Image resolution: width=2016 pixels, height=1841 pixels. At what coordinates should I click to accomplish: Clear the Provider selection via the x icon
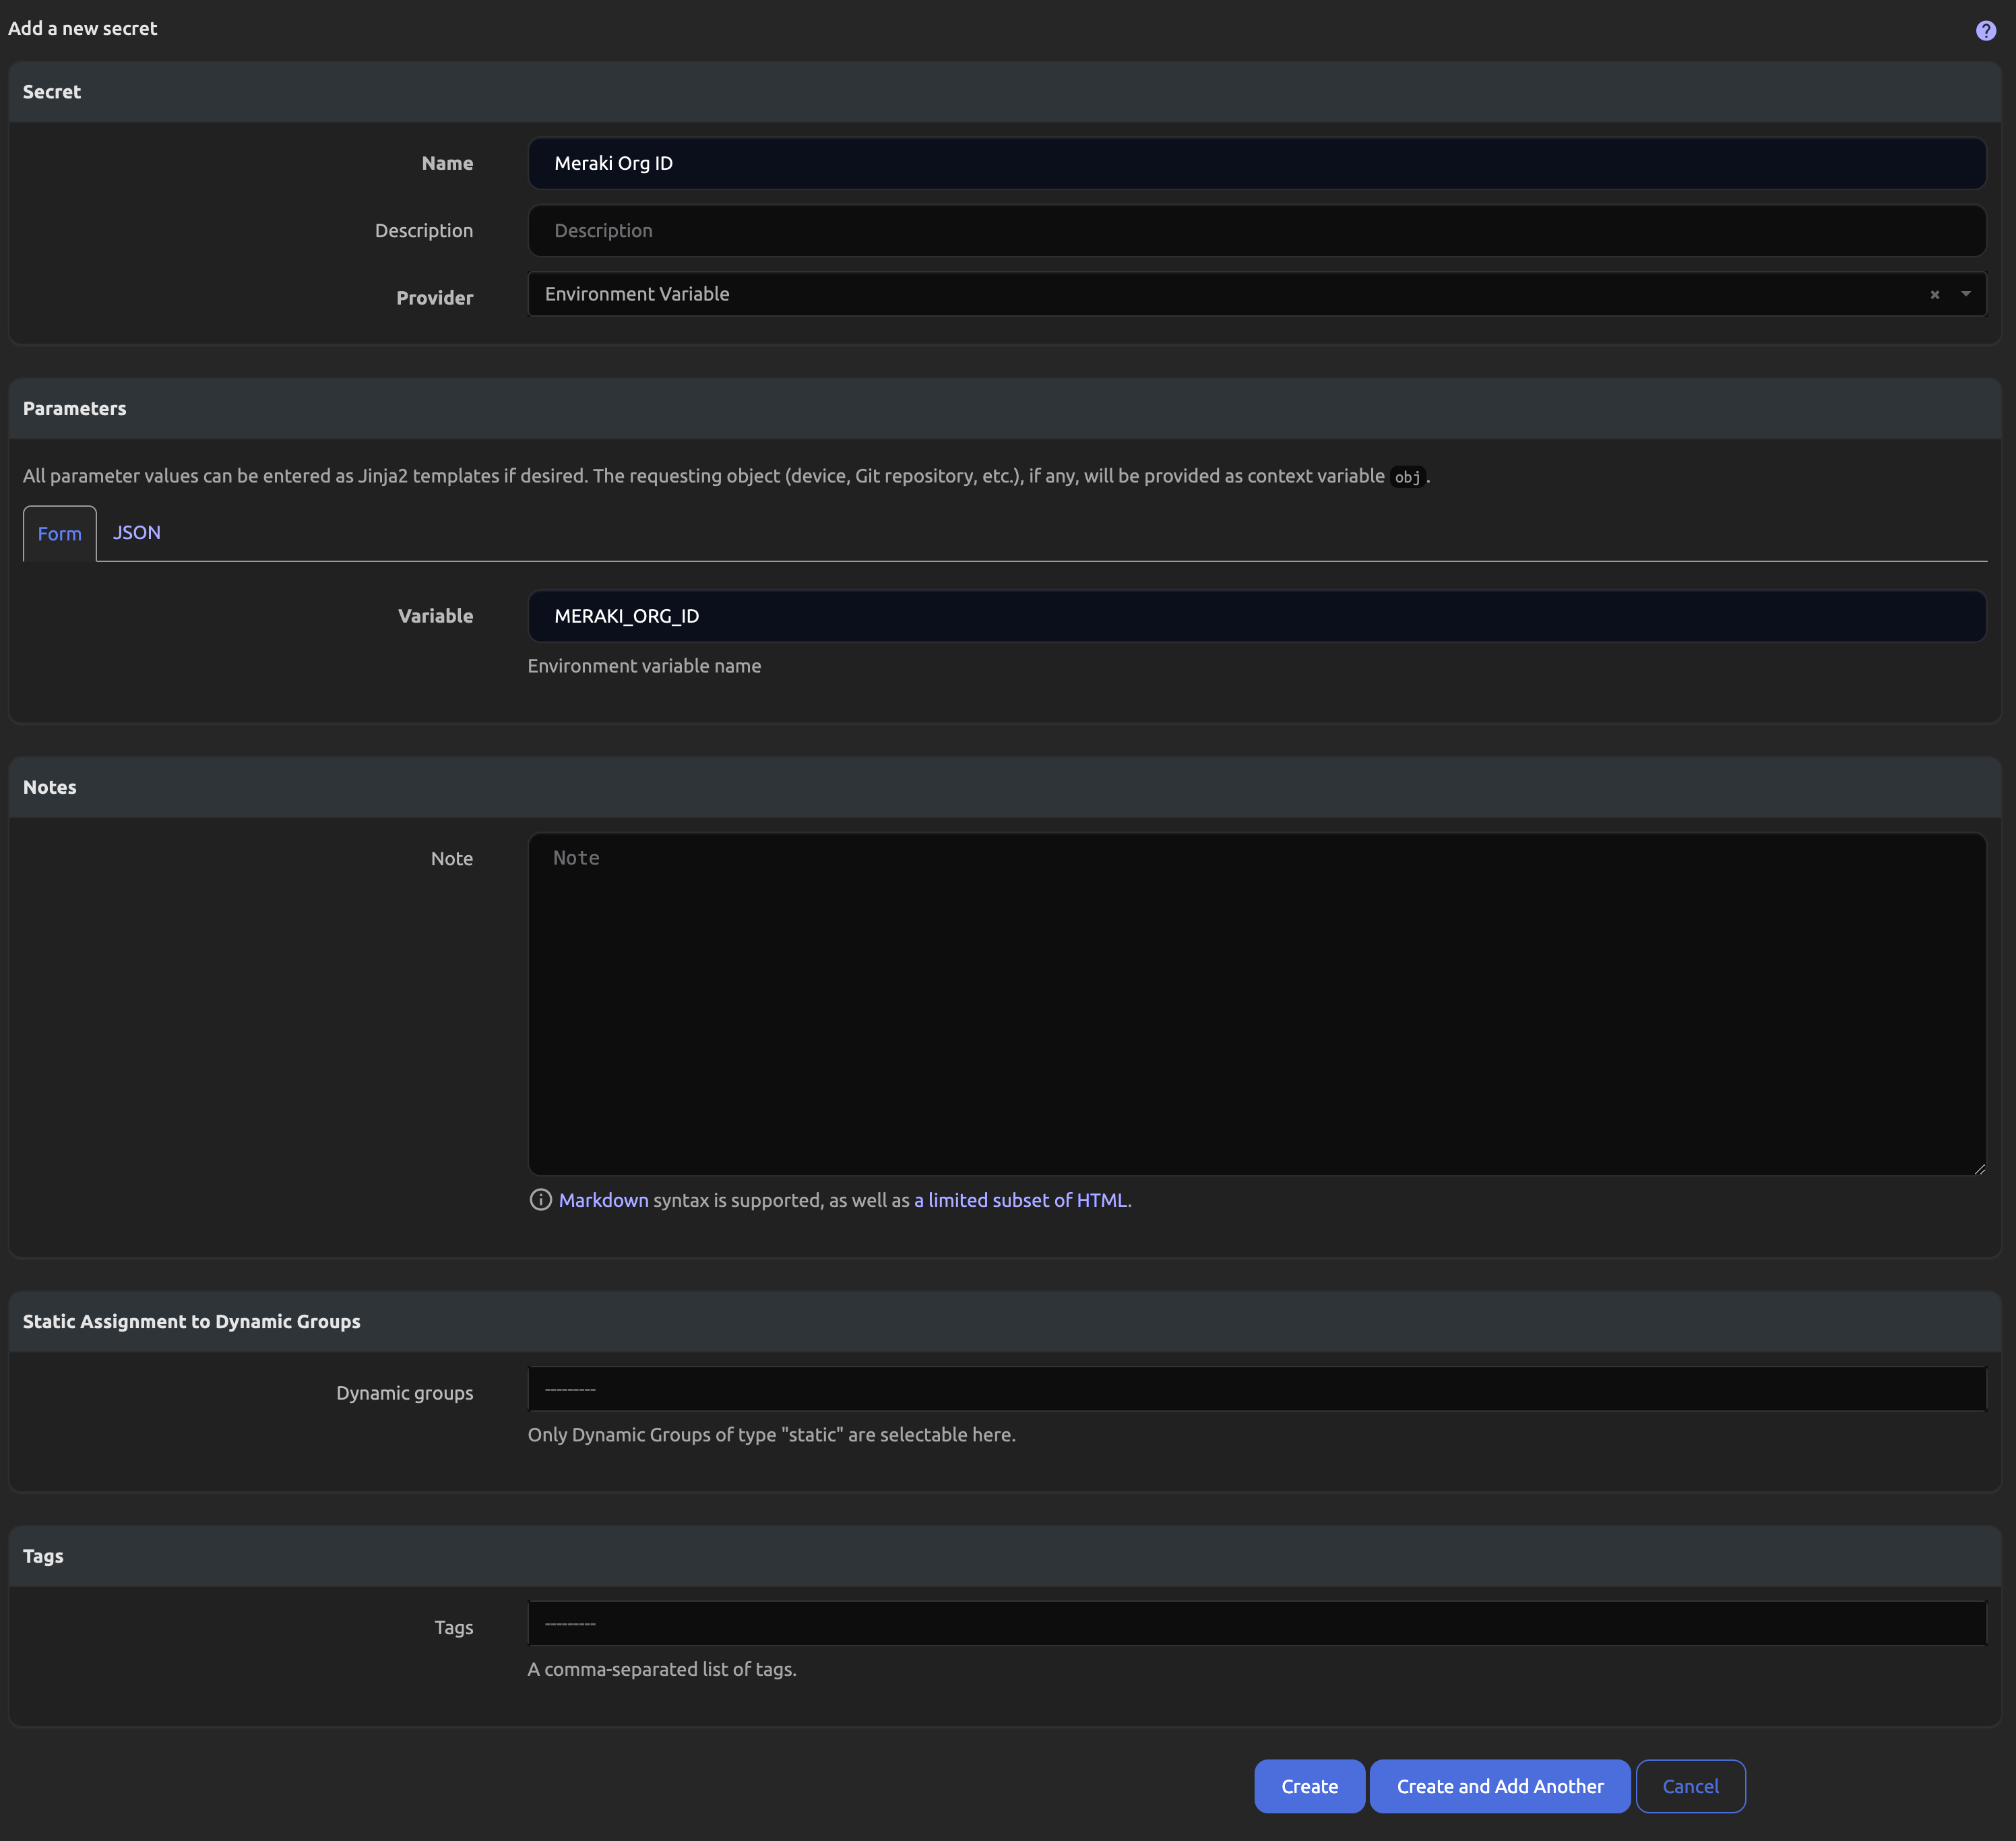[1935, 294]
